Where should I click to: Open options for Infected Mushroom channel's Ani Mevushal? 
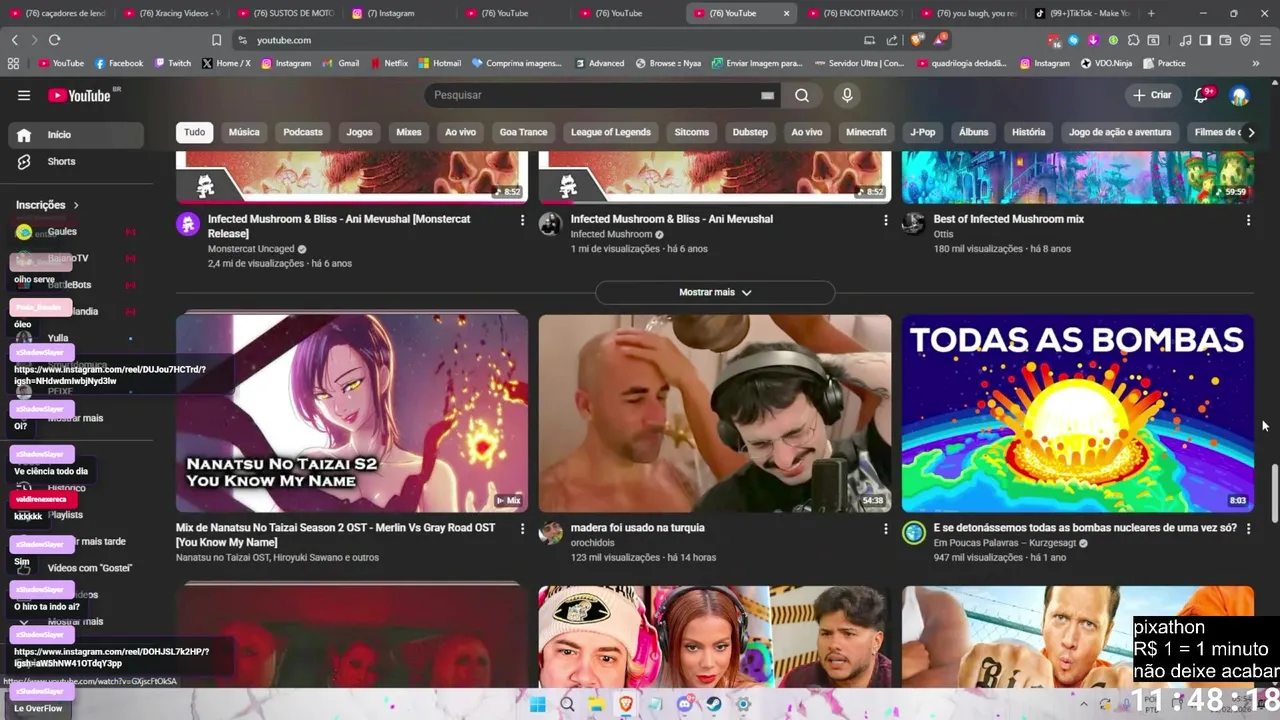pyautogui.click(x=885, y=219)
